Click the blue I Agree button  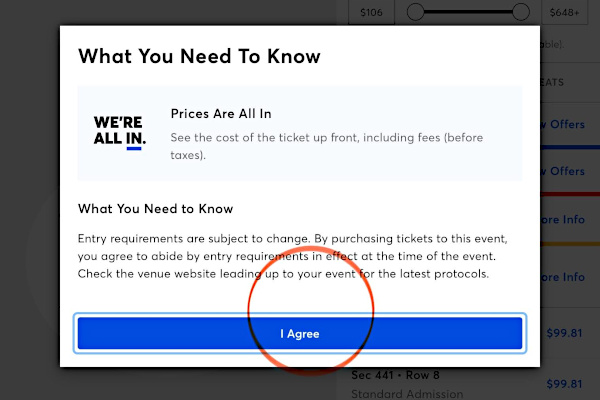click(300, 333)
